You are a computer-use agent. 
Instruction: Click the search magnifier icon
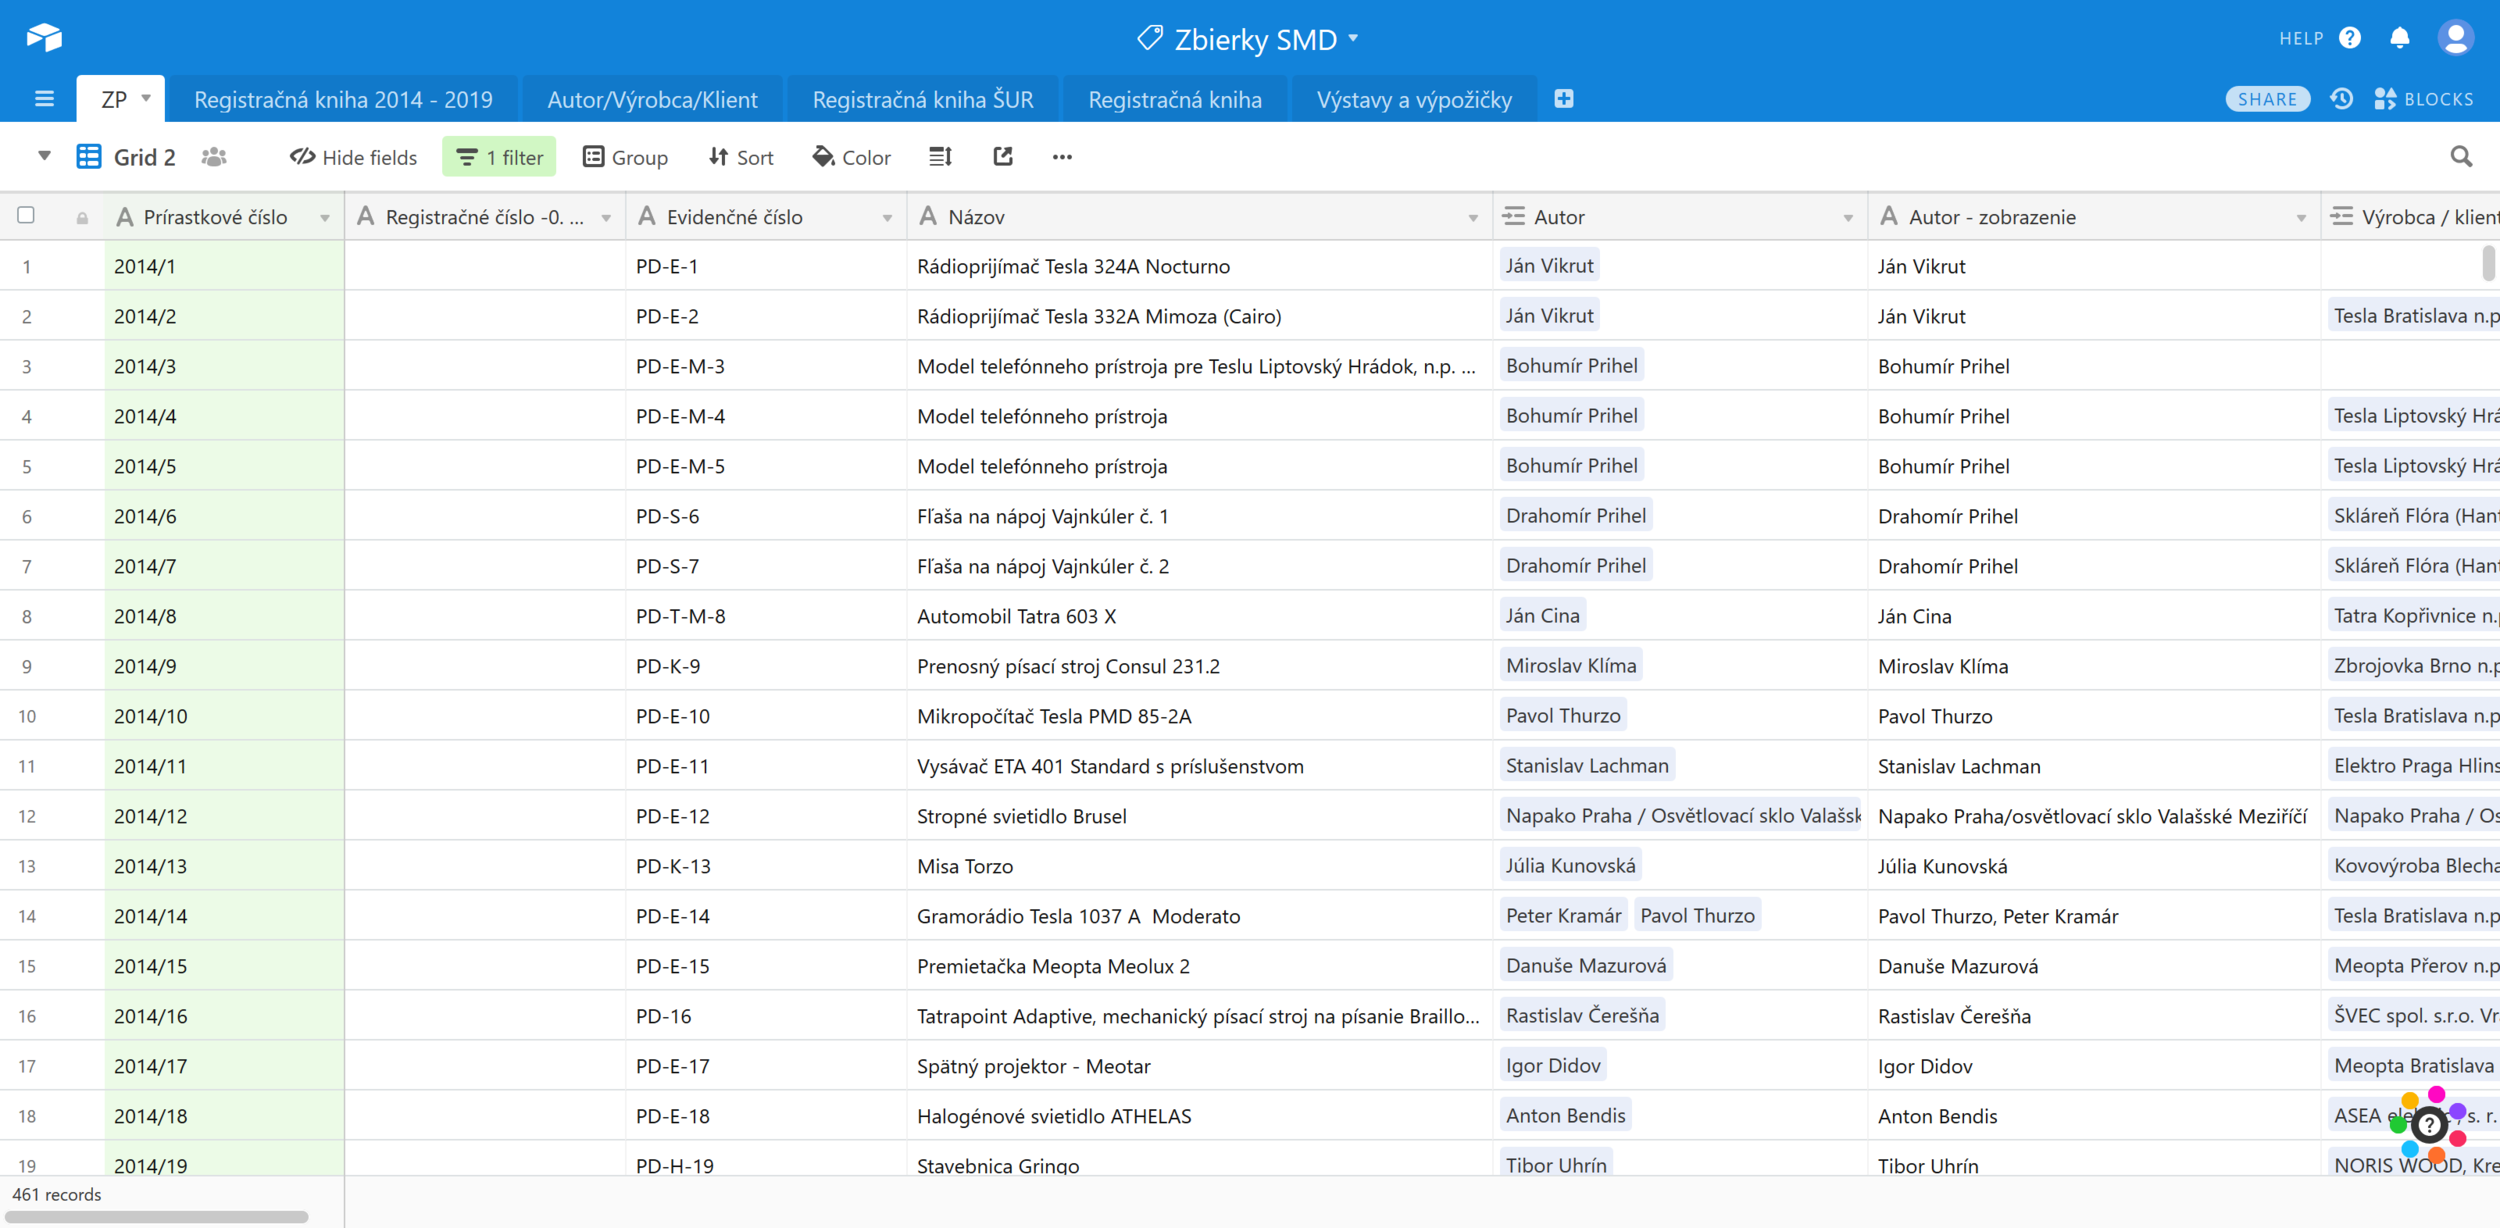coord(2461,157)
